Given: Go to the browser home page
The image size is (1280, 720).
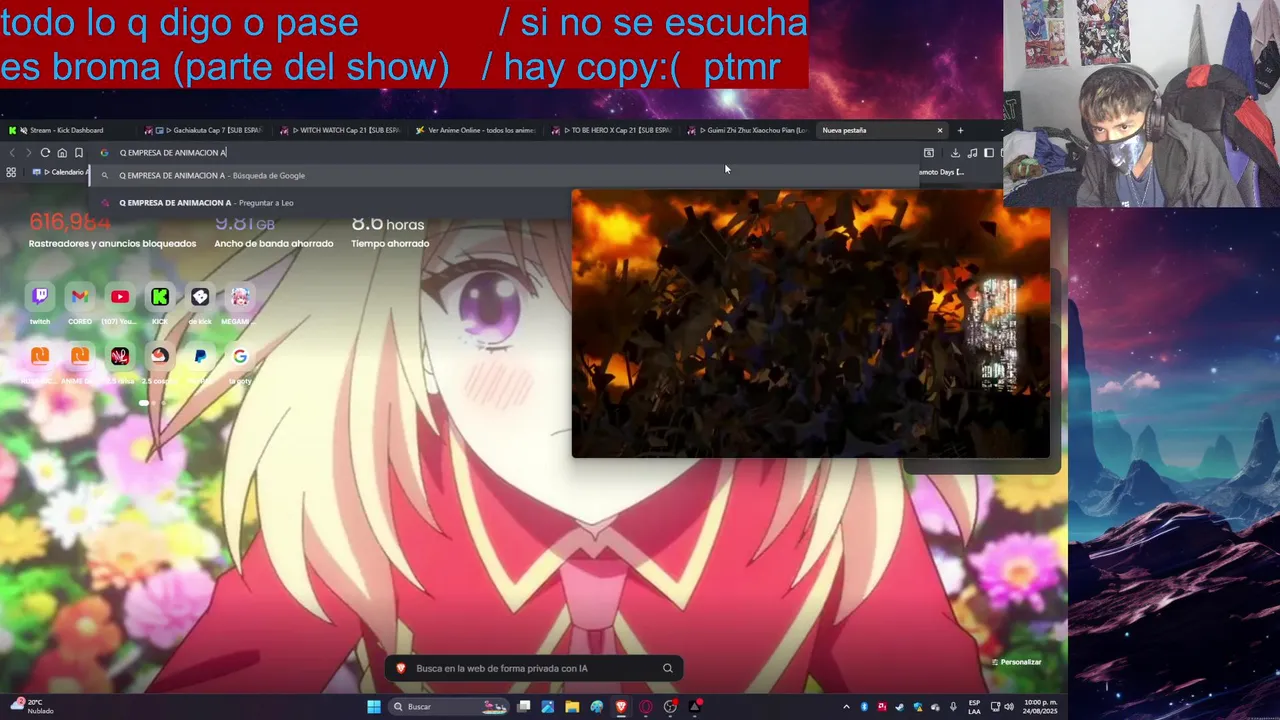Looking at the screenshot, I should click(62, 153).
